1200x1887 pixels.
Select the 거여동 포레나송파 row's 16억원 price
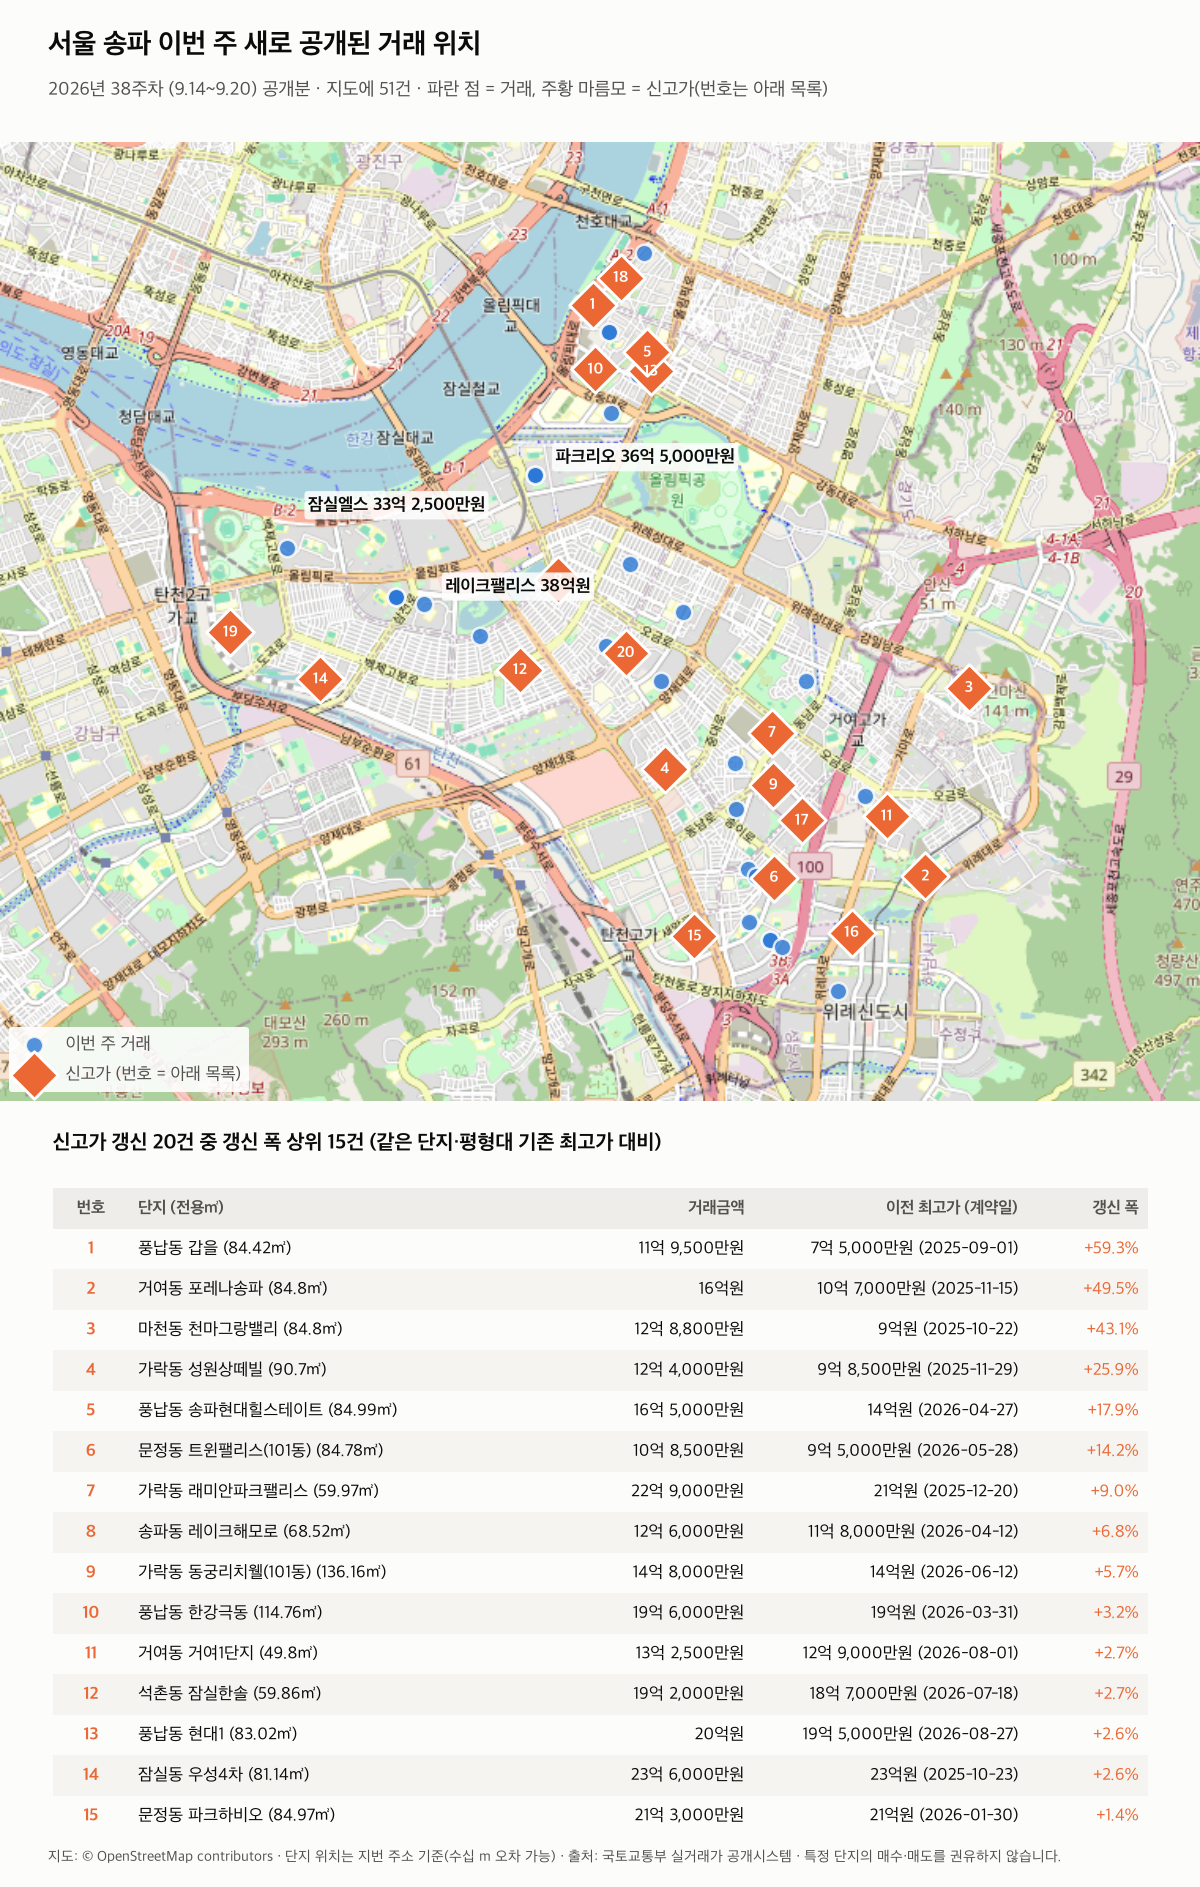click(721, 1288)
